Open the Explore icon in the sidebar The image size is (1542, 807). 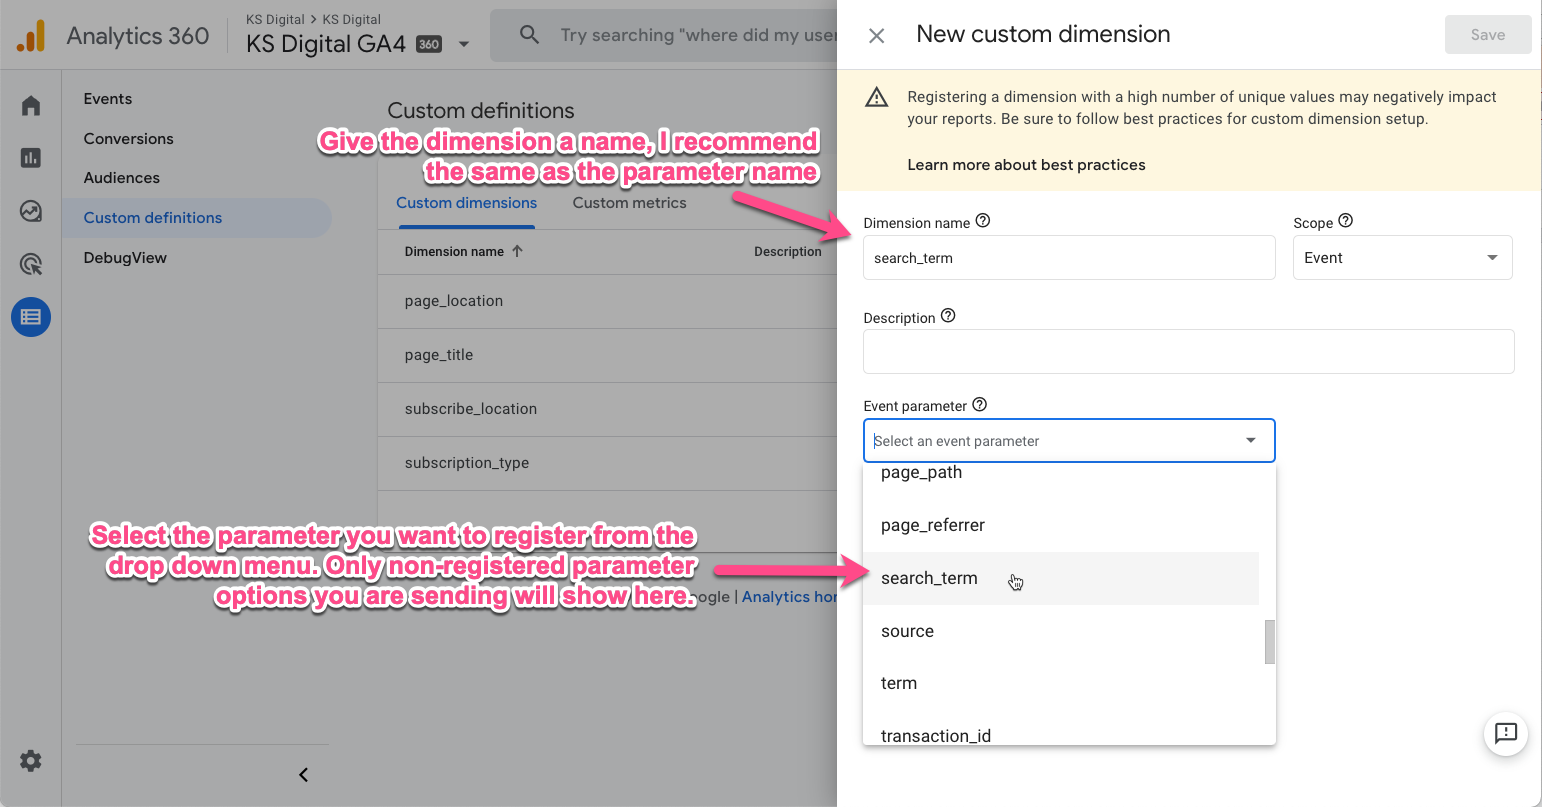pos(31,211)
